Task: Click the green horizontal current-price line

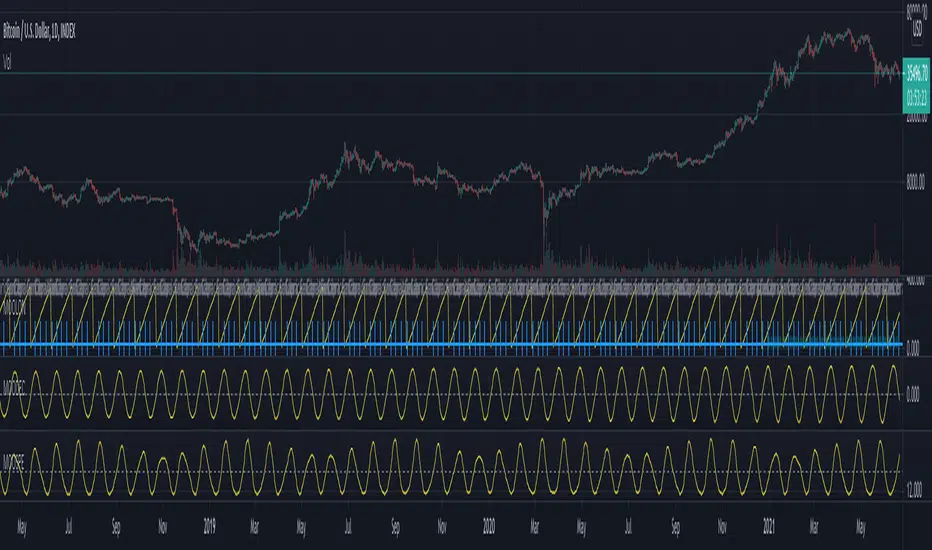Action: point(451,73)
